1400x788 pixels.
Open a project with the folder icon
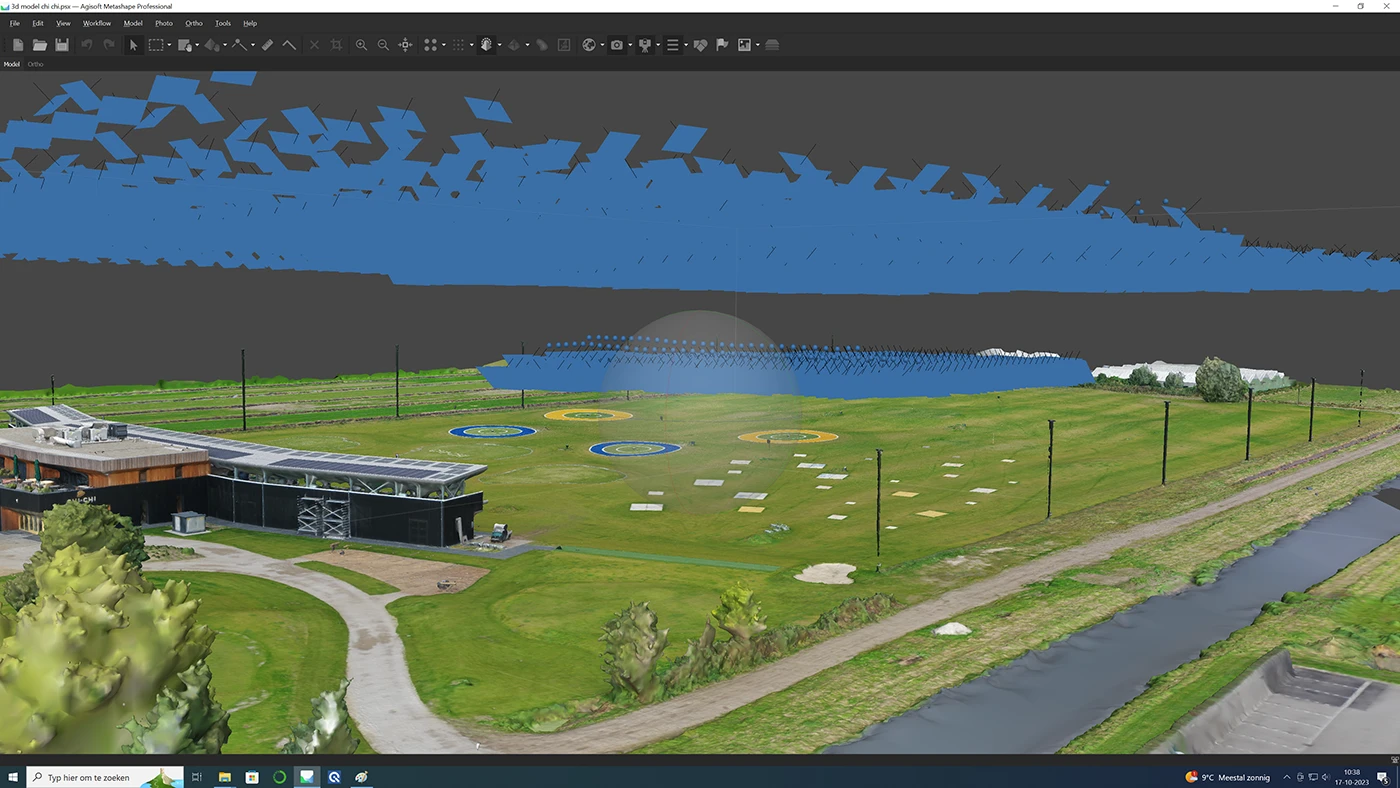40,45
